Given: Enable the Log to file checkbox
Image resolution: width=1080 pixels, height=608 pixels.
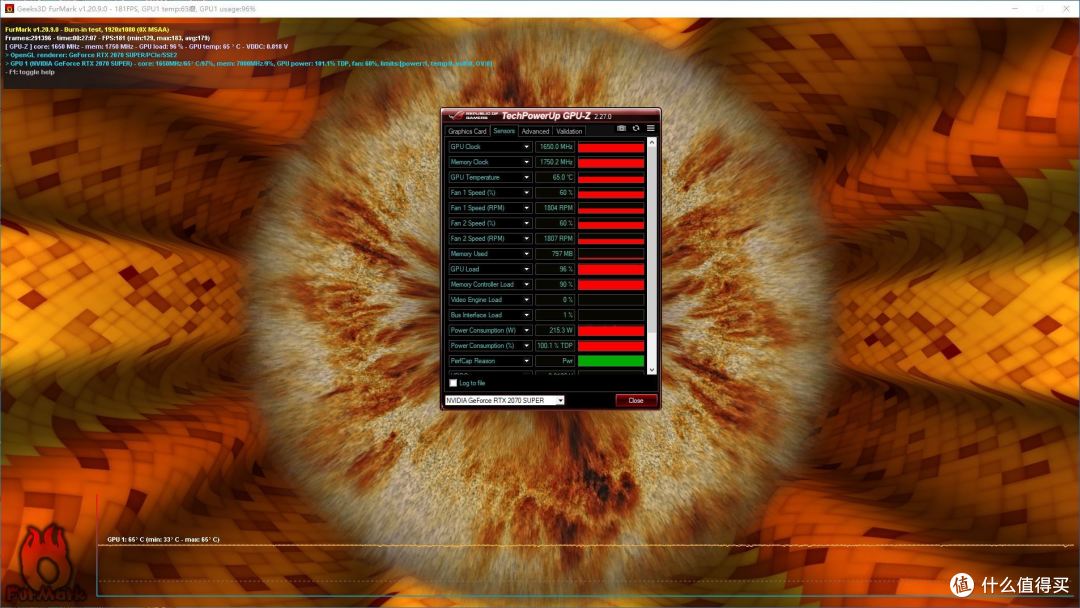Looking at the screenshot, I should point(453,383).
